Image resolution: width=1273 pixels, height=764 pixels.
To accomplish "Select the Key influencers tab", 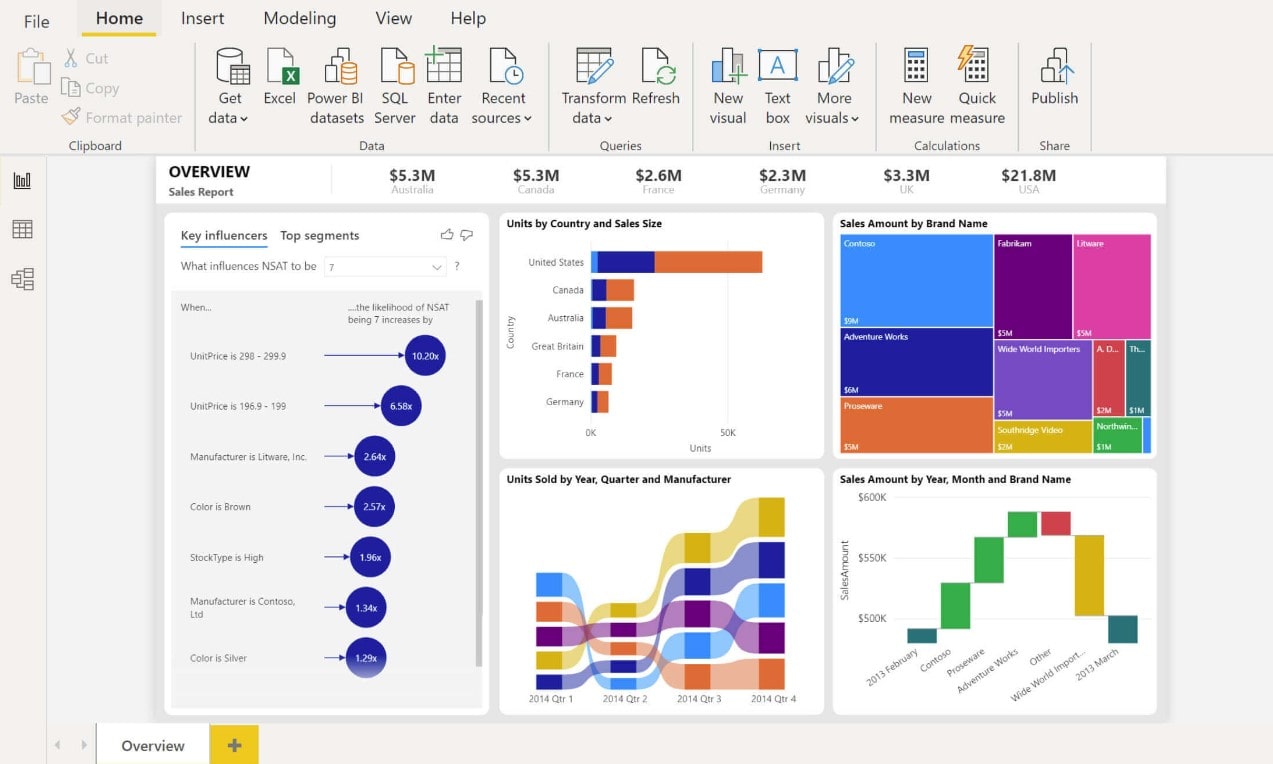I will point(224,236).
